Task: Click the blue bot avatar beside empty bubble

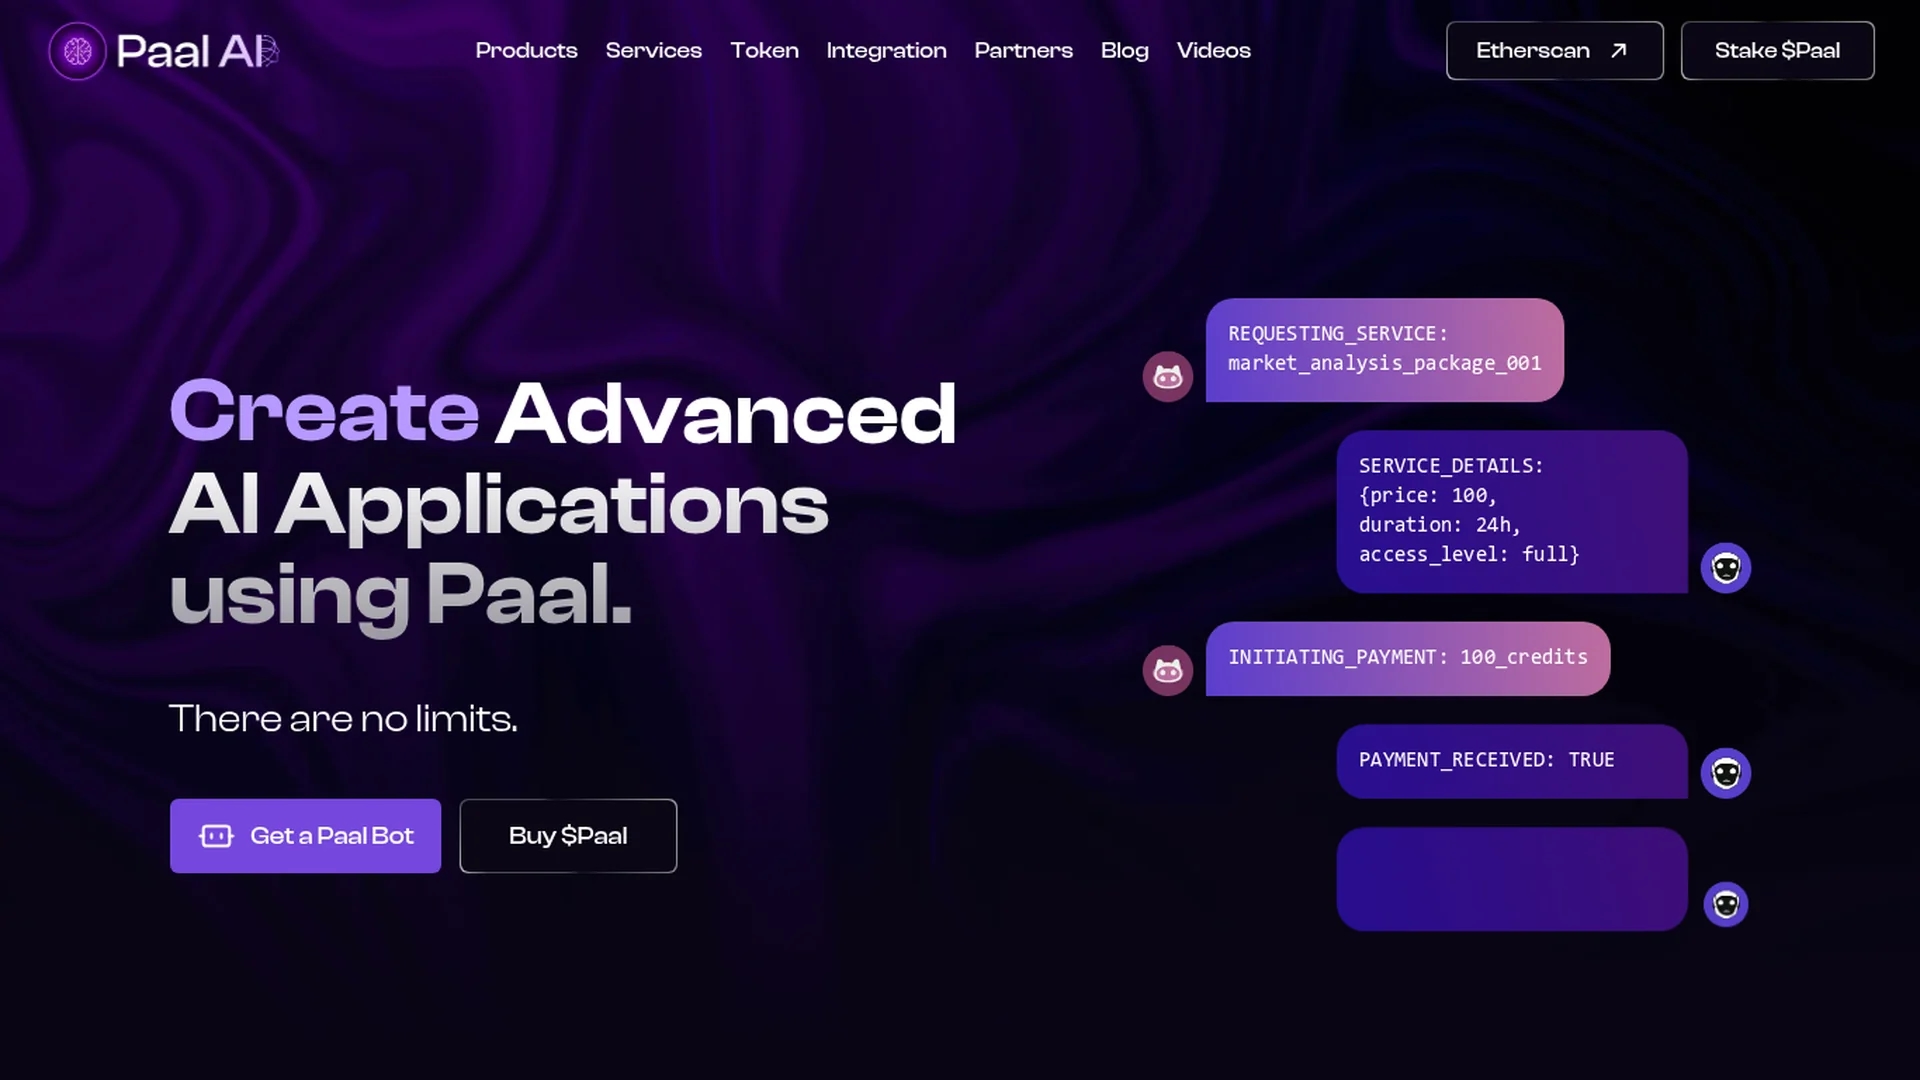Action: pos(1726,904)
